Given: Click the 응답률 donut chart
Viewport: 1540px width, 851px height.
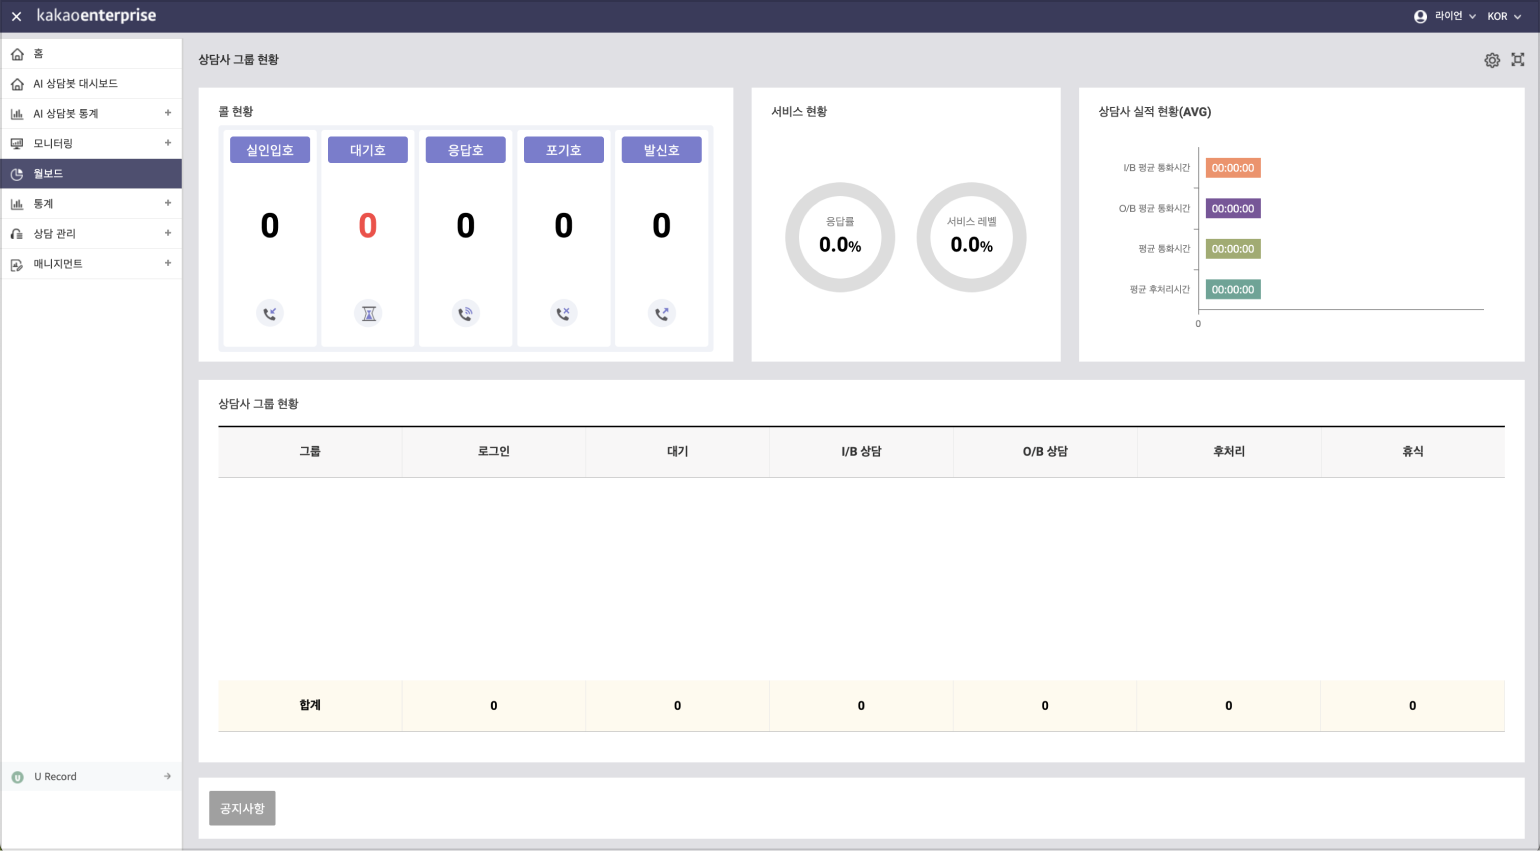Looking at the screenshot, I should (x=840, y=237).
